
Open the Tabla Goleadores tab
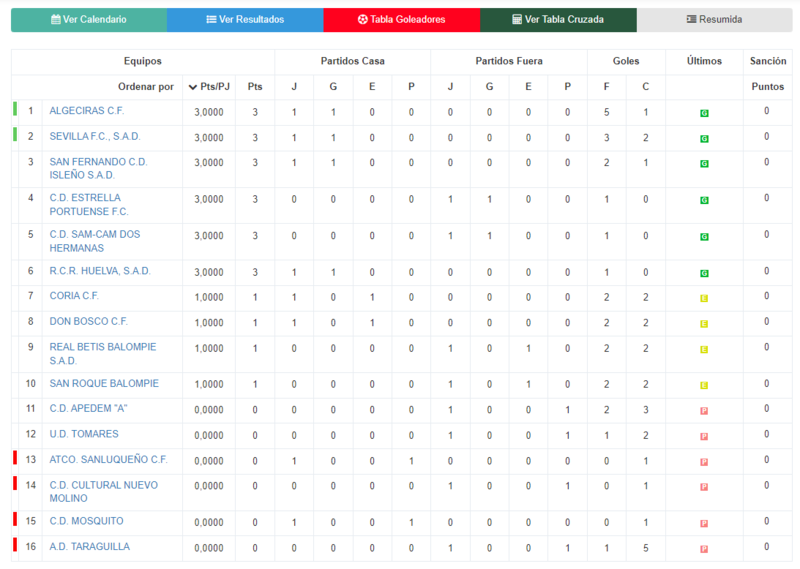[402, 20]
